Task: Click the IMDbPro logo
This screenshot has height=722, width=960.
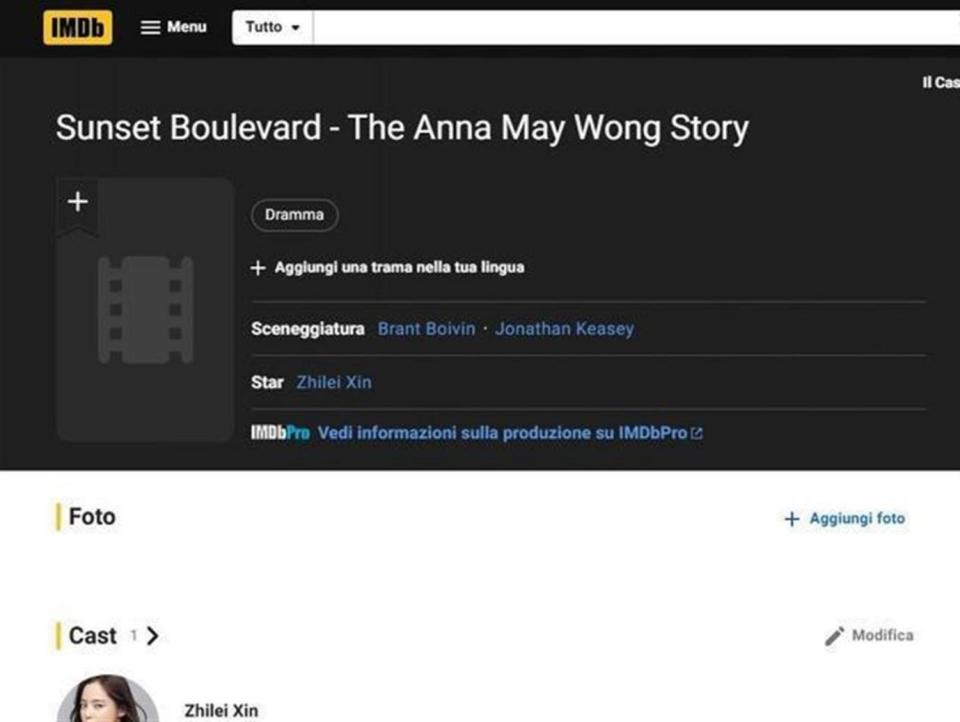Action: [x=280, y=433]
